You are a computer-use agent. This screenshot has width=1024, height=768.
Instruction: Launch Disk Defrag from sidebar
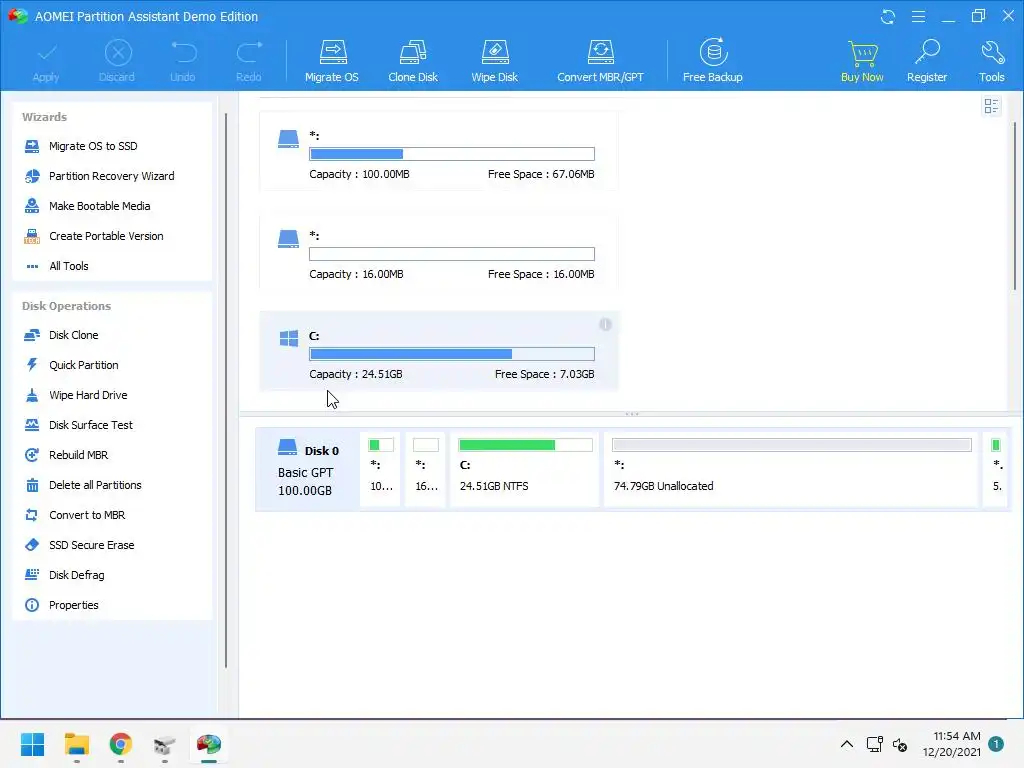point(76,575)
